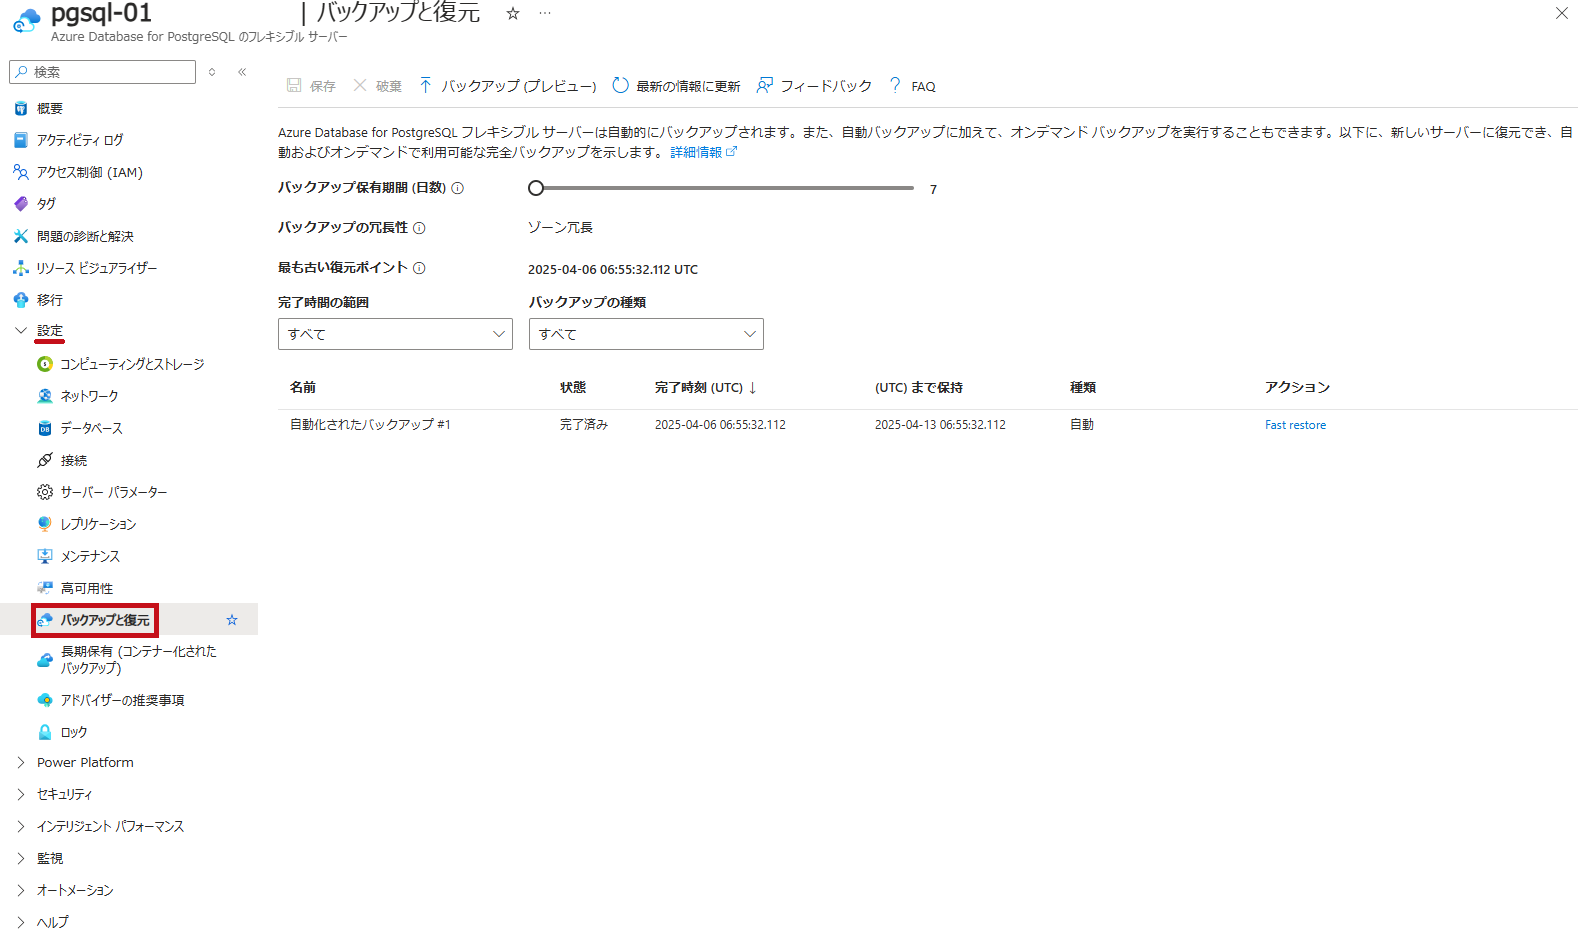The height and width of the screenshot is (935, 1585).
Task: Open データベース settings
Action: pyautogui.click(x=91, y=428)
